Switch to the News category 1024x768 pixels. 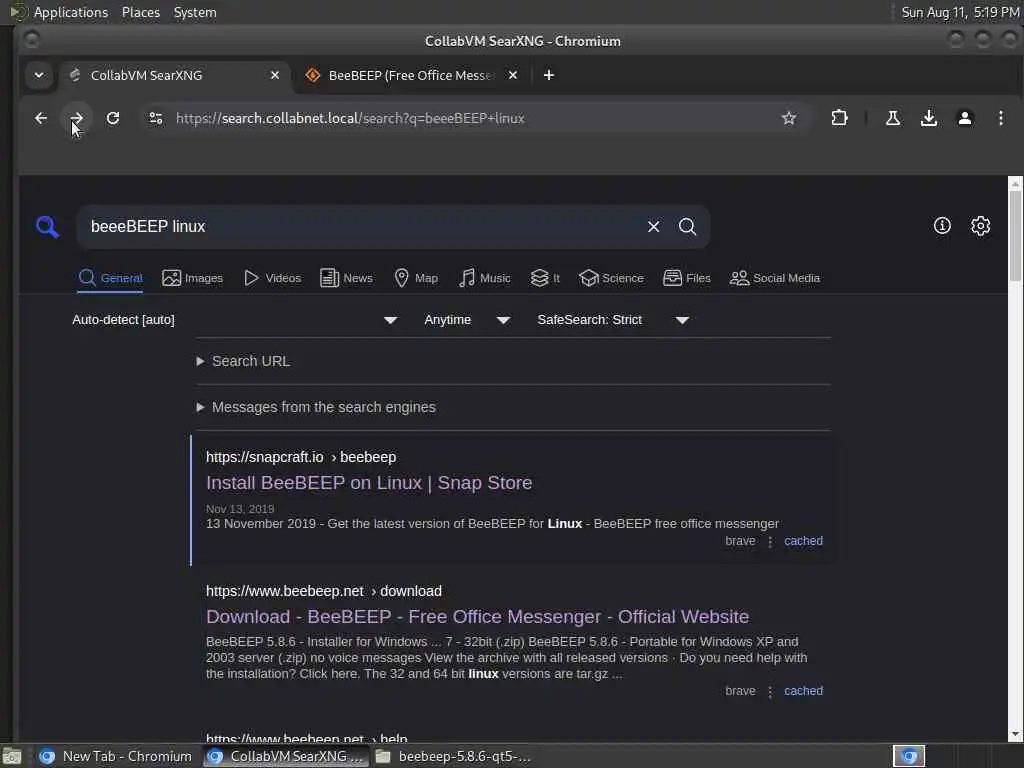pos(346,278)
